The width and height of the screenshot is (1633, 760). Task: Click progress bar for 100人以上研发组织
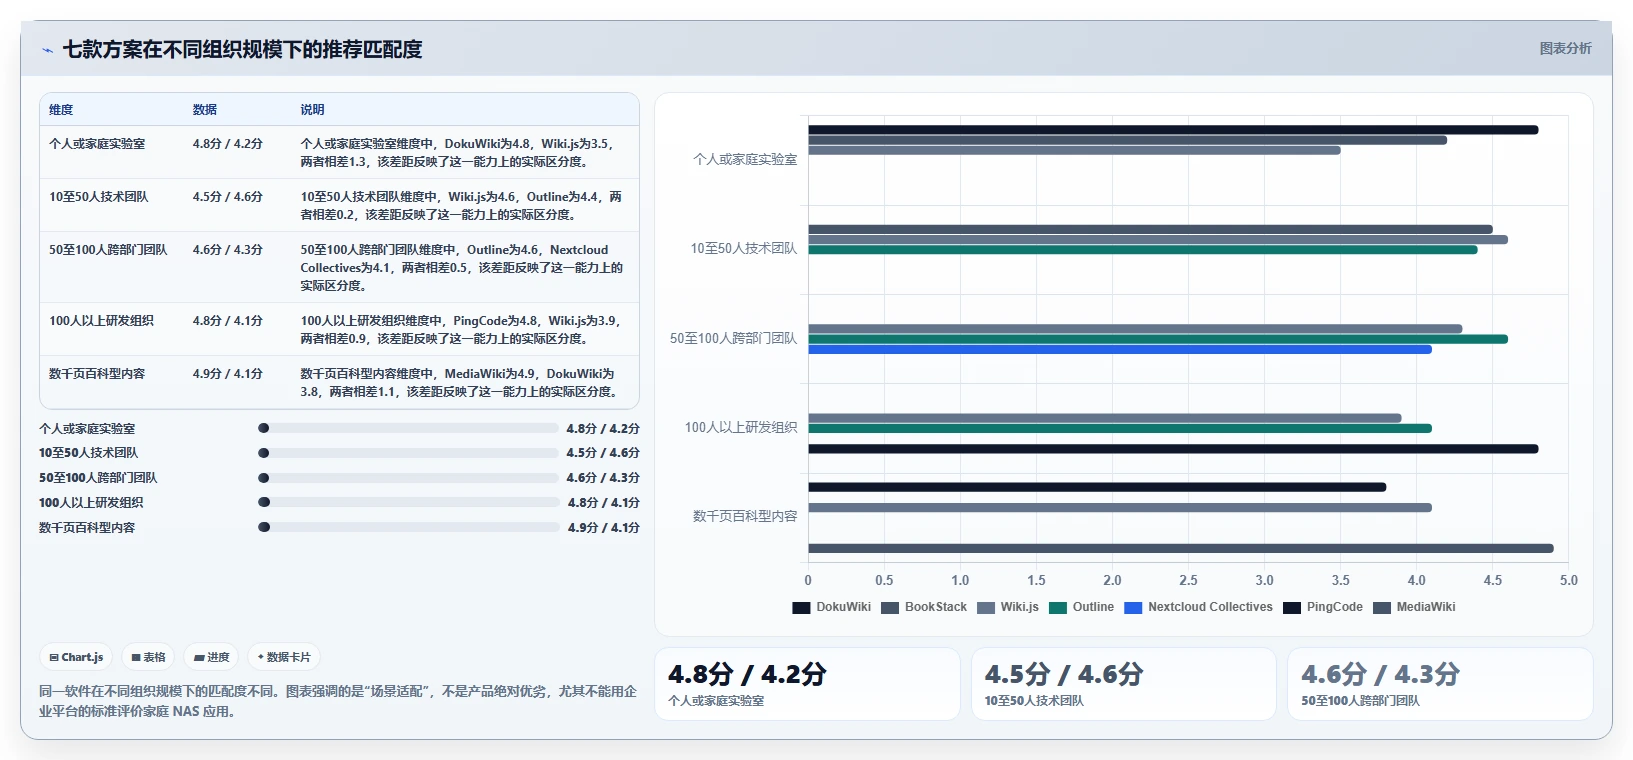click(x=409, y=502)
